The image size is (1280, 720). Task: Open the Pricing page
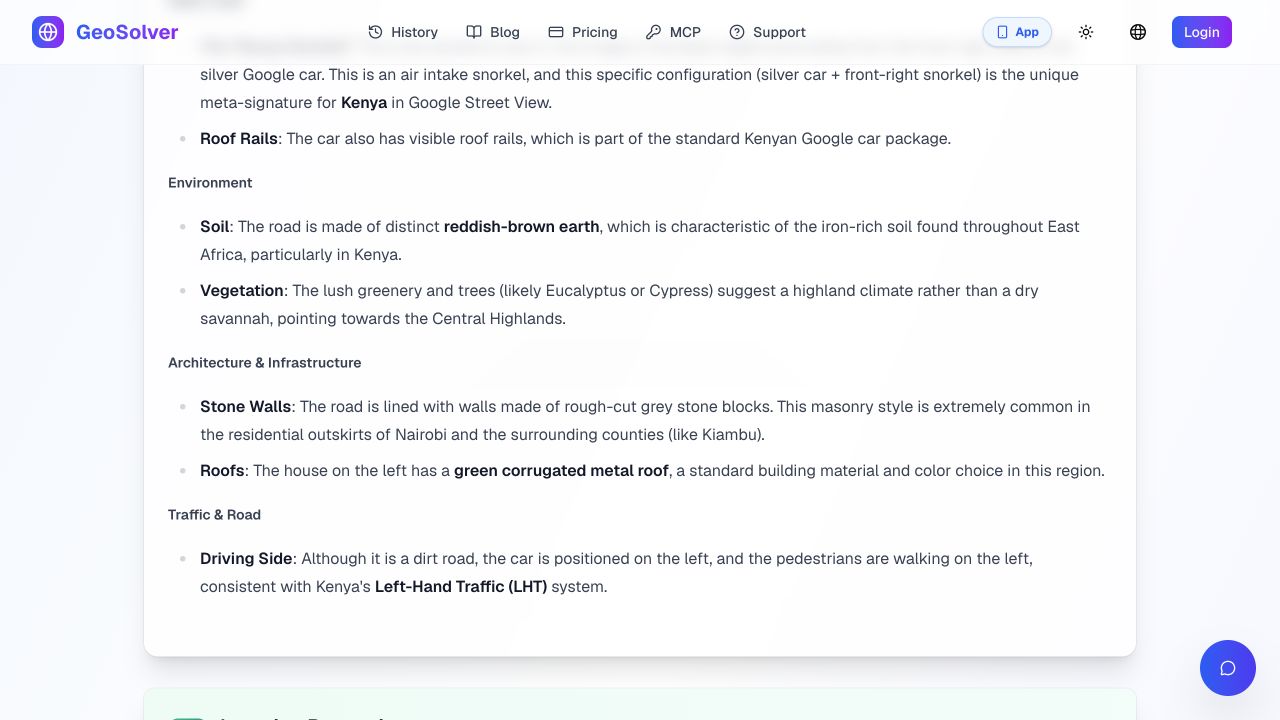583,32
